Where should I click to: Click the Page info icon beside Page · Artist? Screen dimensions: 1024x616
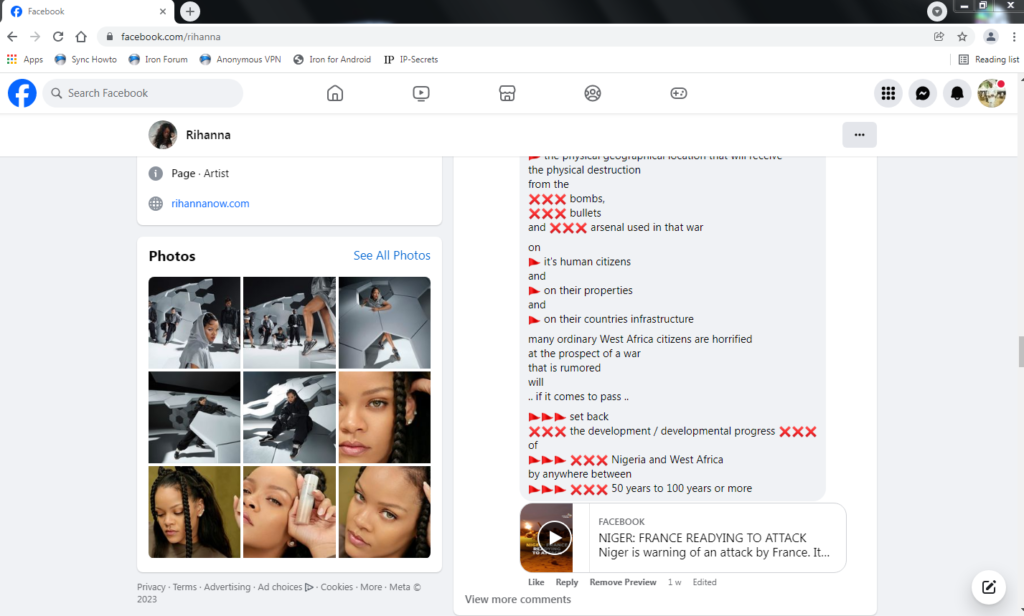coord(155,174)
